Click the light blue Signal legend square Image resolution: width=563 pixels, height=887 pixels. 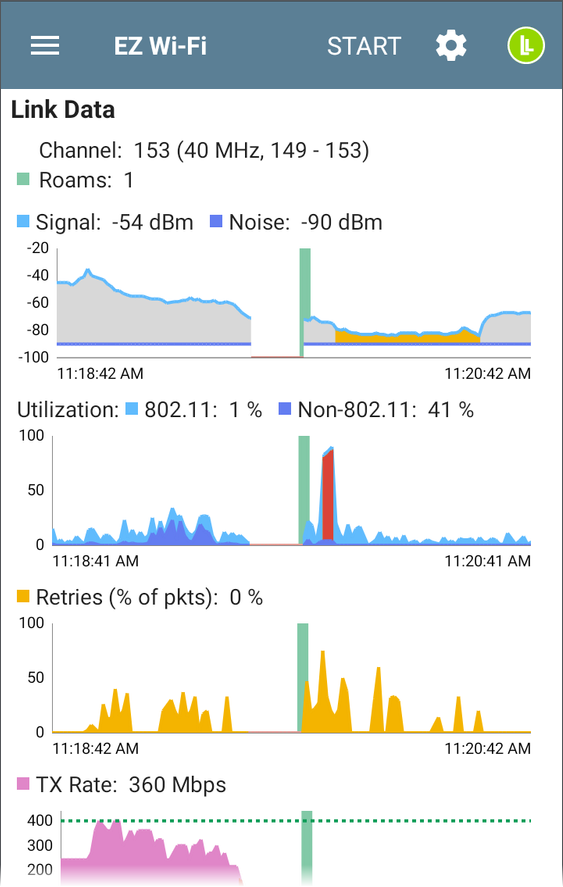[x=23, y=221]
